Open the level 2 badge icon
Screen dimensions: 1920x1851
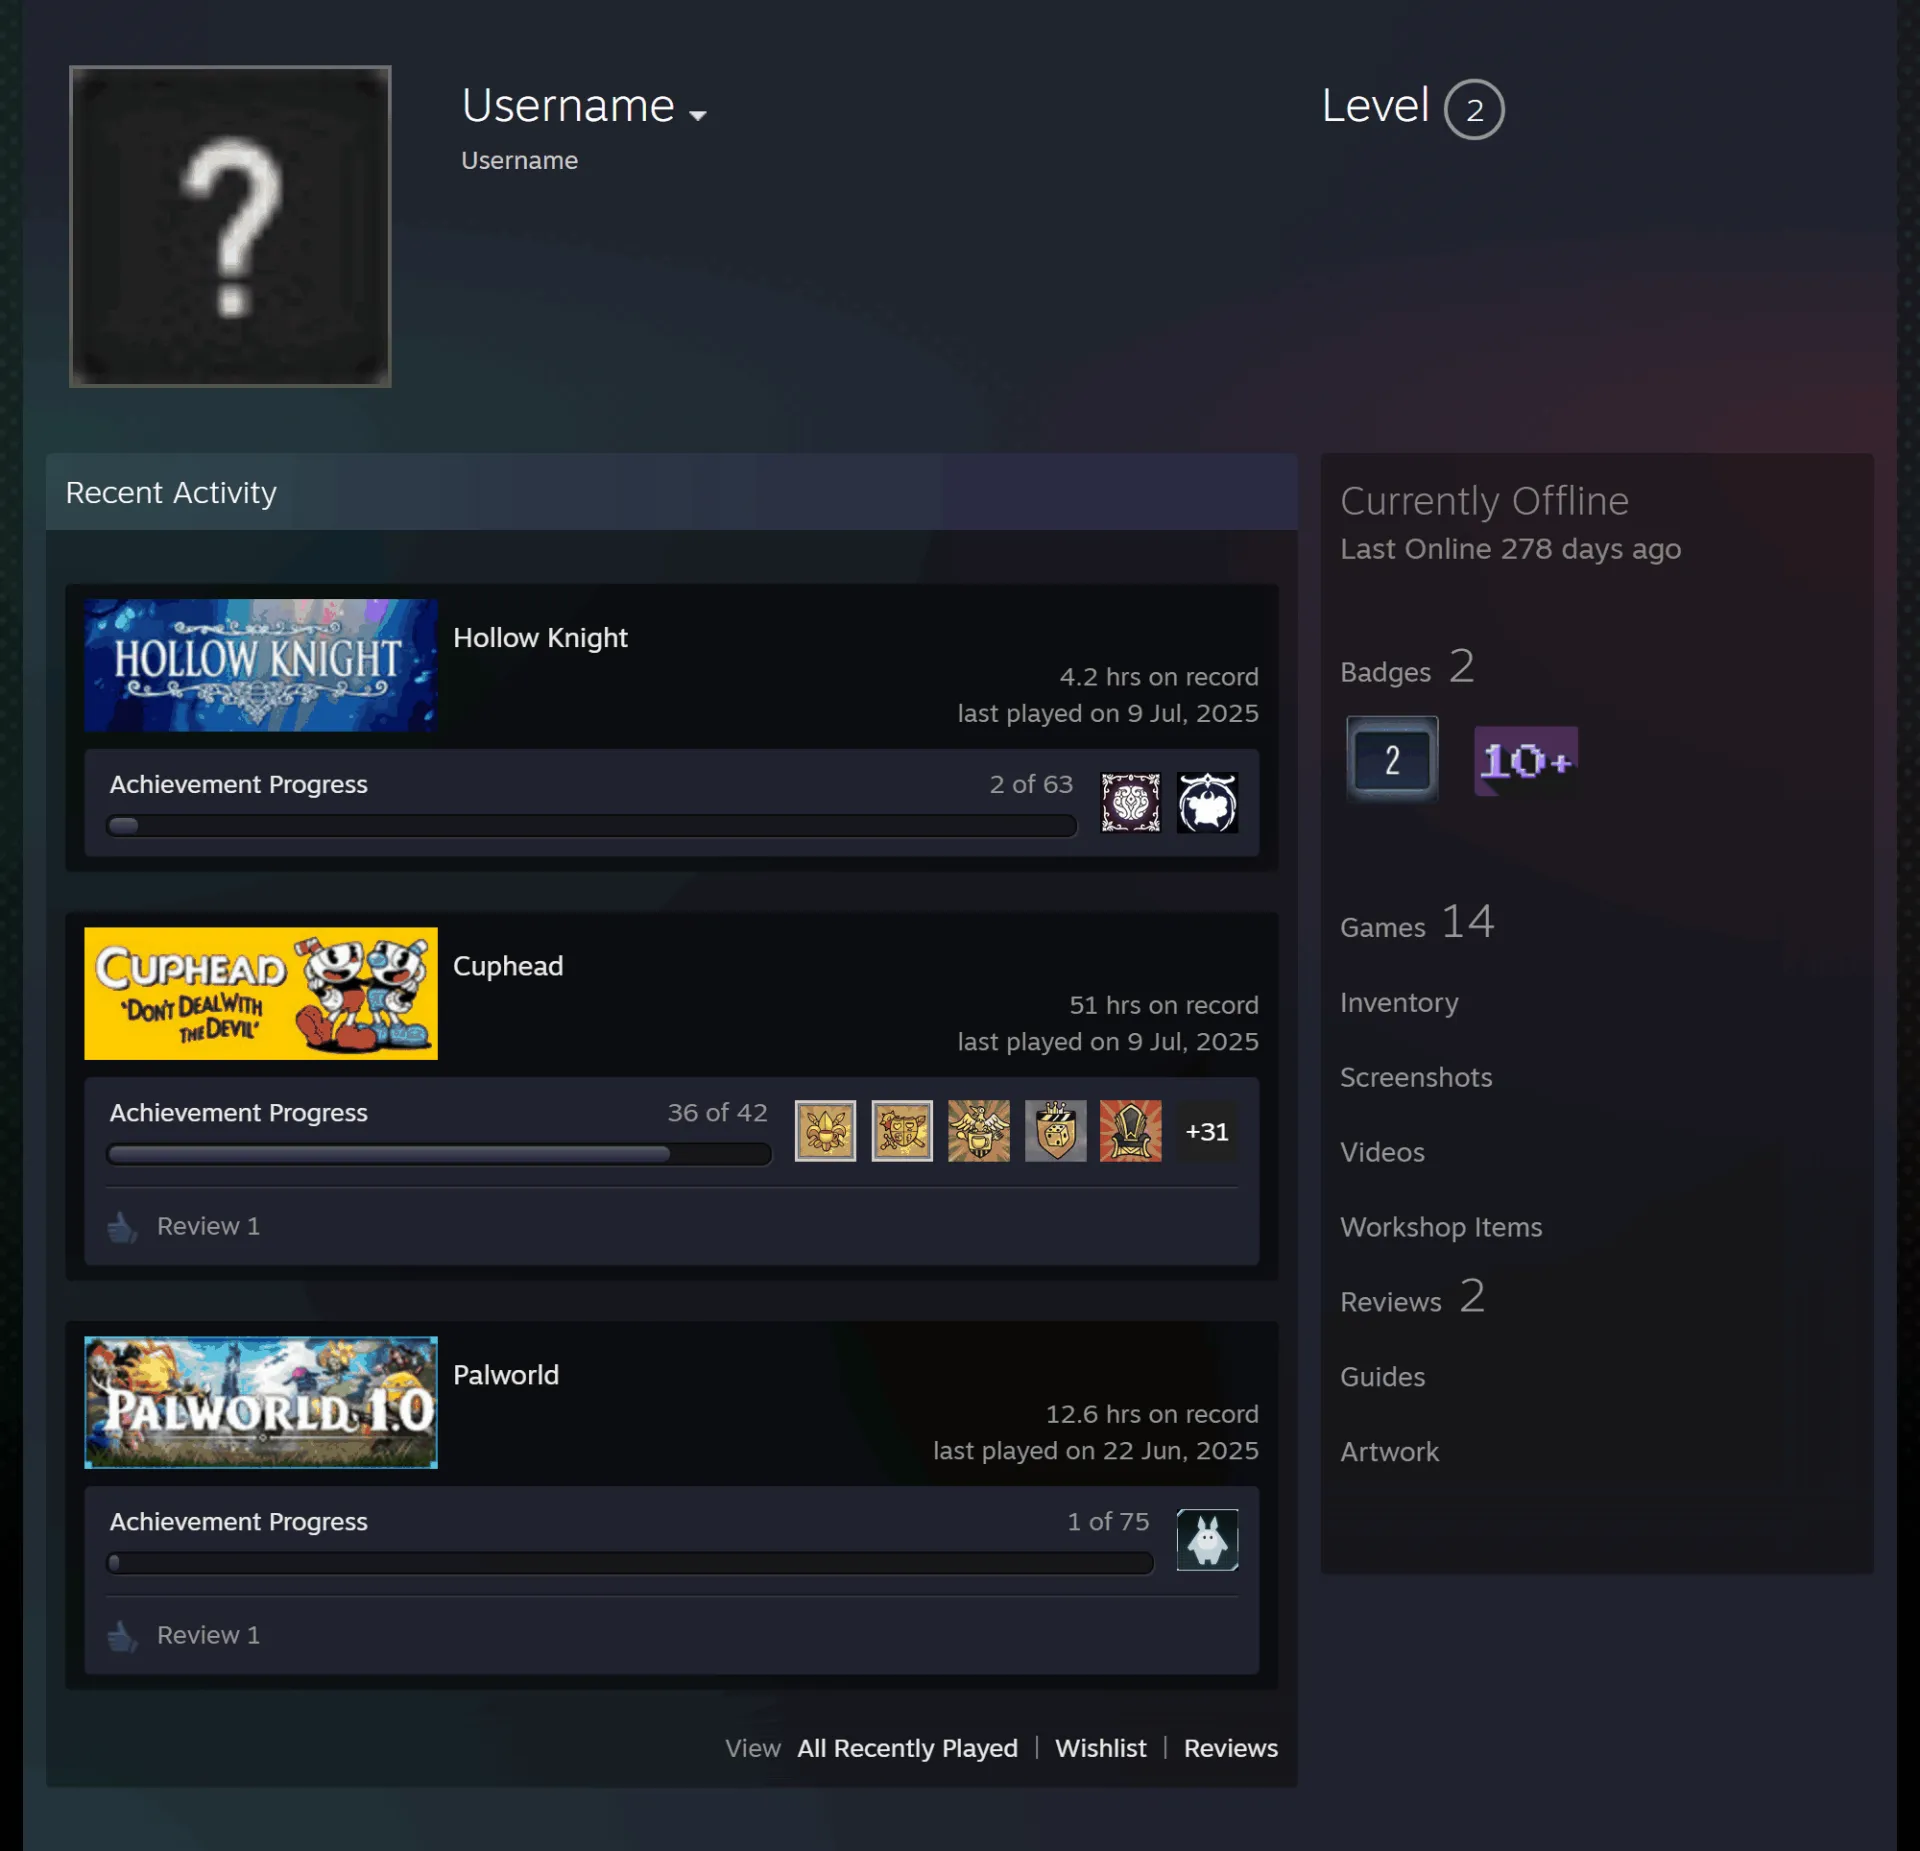[x=1392, y=760]
